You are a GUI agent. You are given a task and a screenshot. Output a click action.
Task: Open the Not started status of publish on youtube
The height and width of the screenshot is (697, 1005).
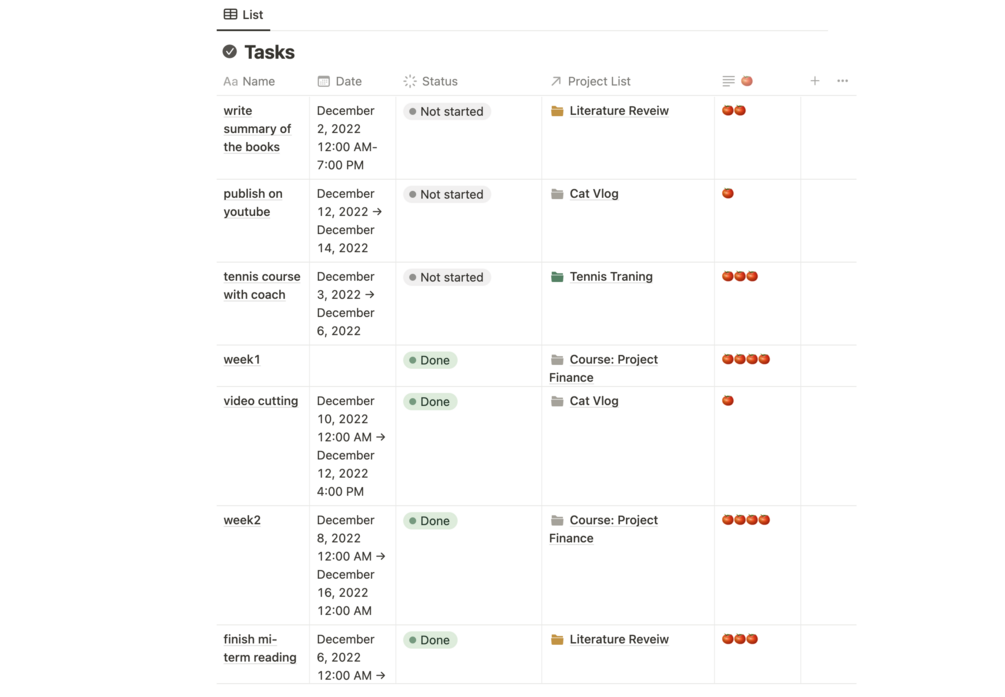[447, 194]
